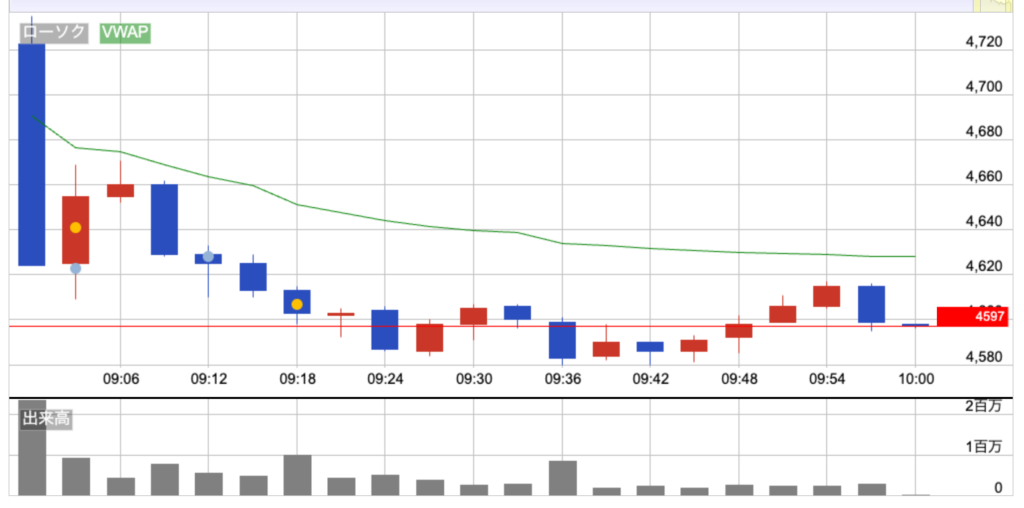Click the light-blue marker below the second candle
The width and height of the screenshot is (1024, 508).
(x=75, y=268)
